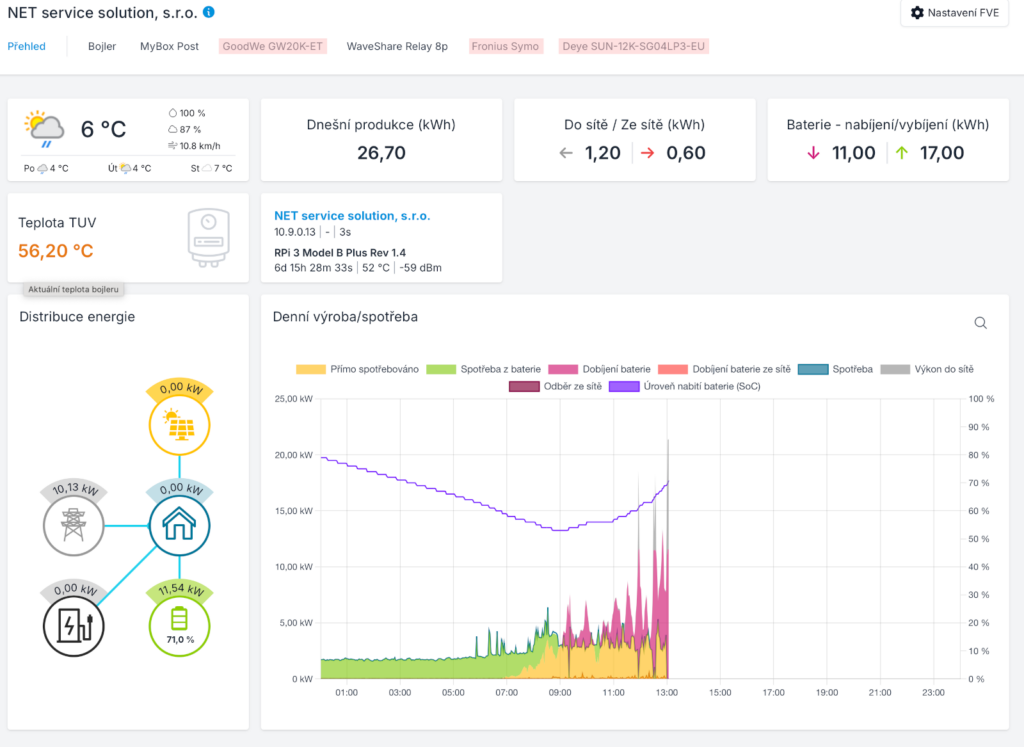This screenshot has width=1024, height=747.
Task: Switch to the Bojler tab
Action: pyautogui.click(x=102, y=46)
